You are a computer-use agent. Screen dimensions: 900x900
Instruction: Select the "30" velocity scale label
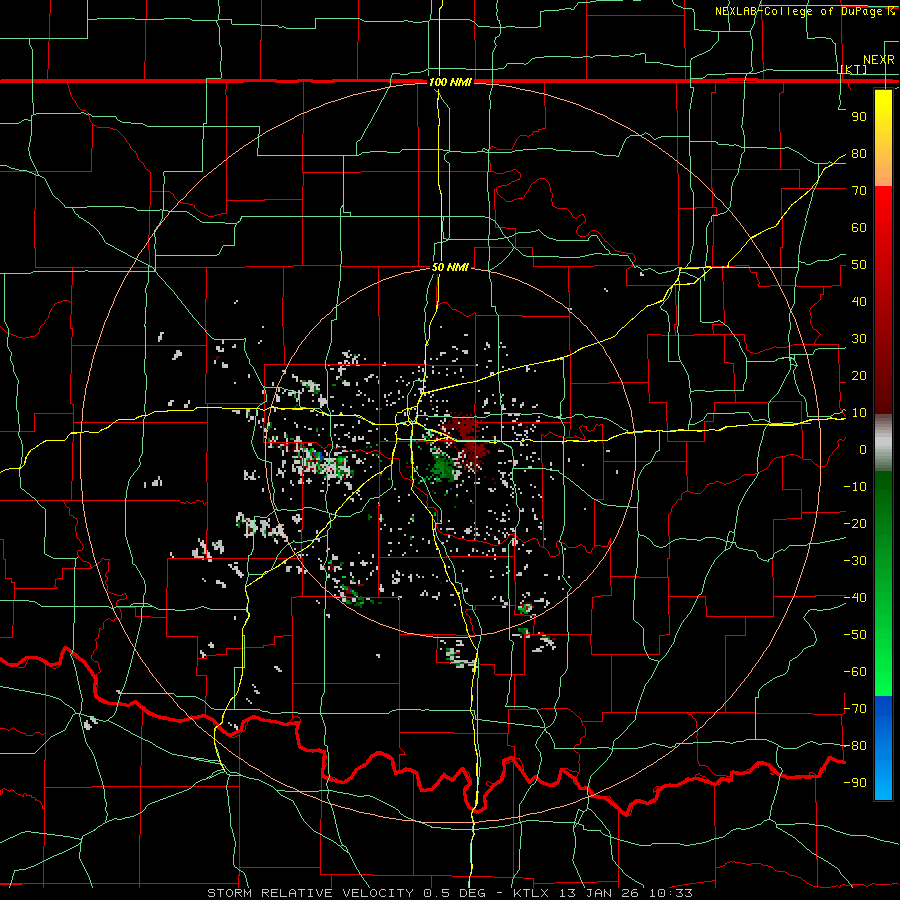coord(859,339)
